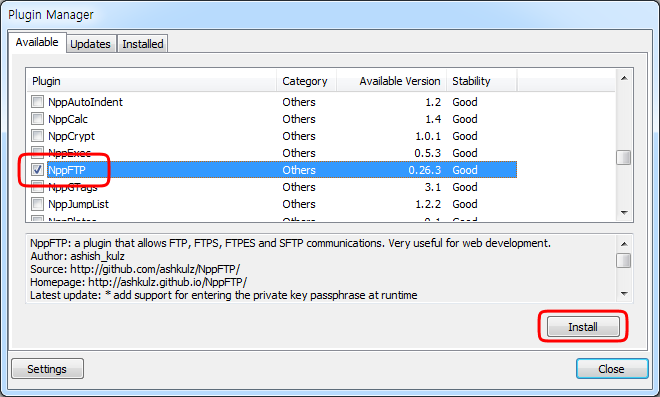Image resolution: width=660 pixels, height=397 pixels.
Task: Click description box scroll up arrow
Action: point(624,244)
